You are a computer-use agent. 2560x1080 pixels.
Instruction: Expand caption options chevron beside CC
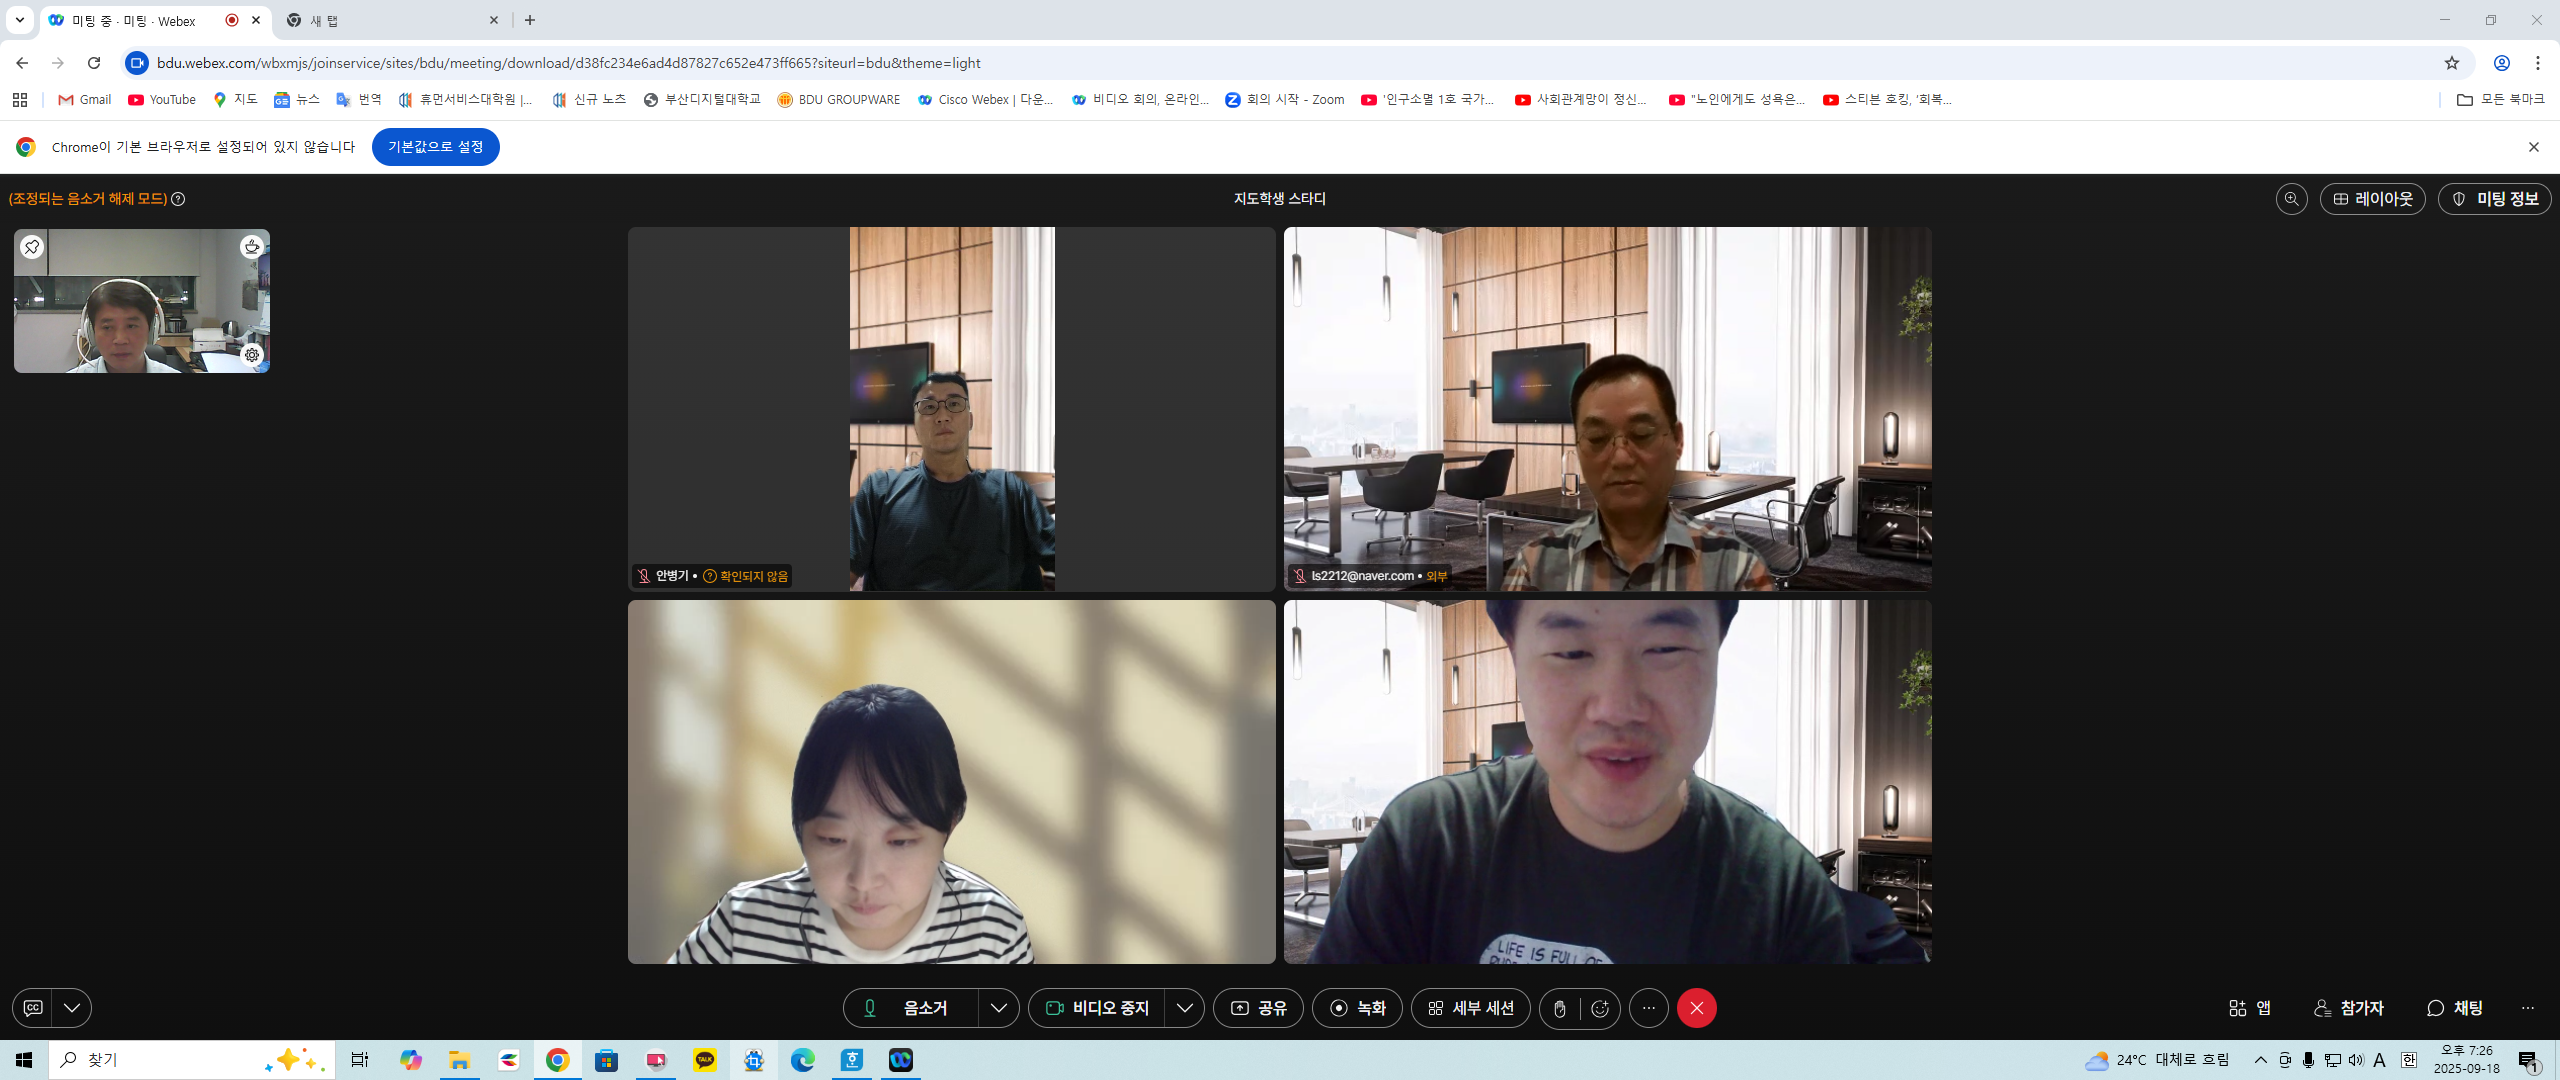point(72,1008)
